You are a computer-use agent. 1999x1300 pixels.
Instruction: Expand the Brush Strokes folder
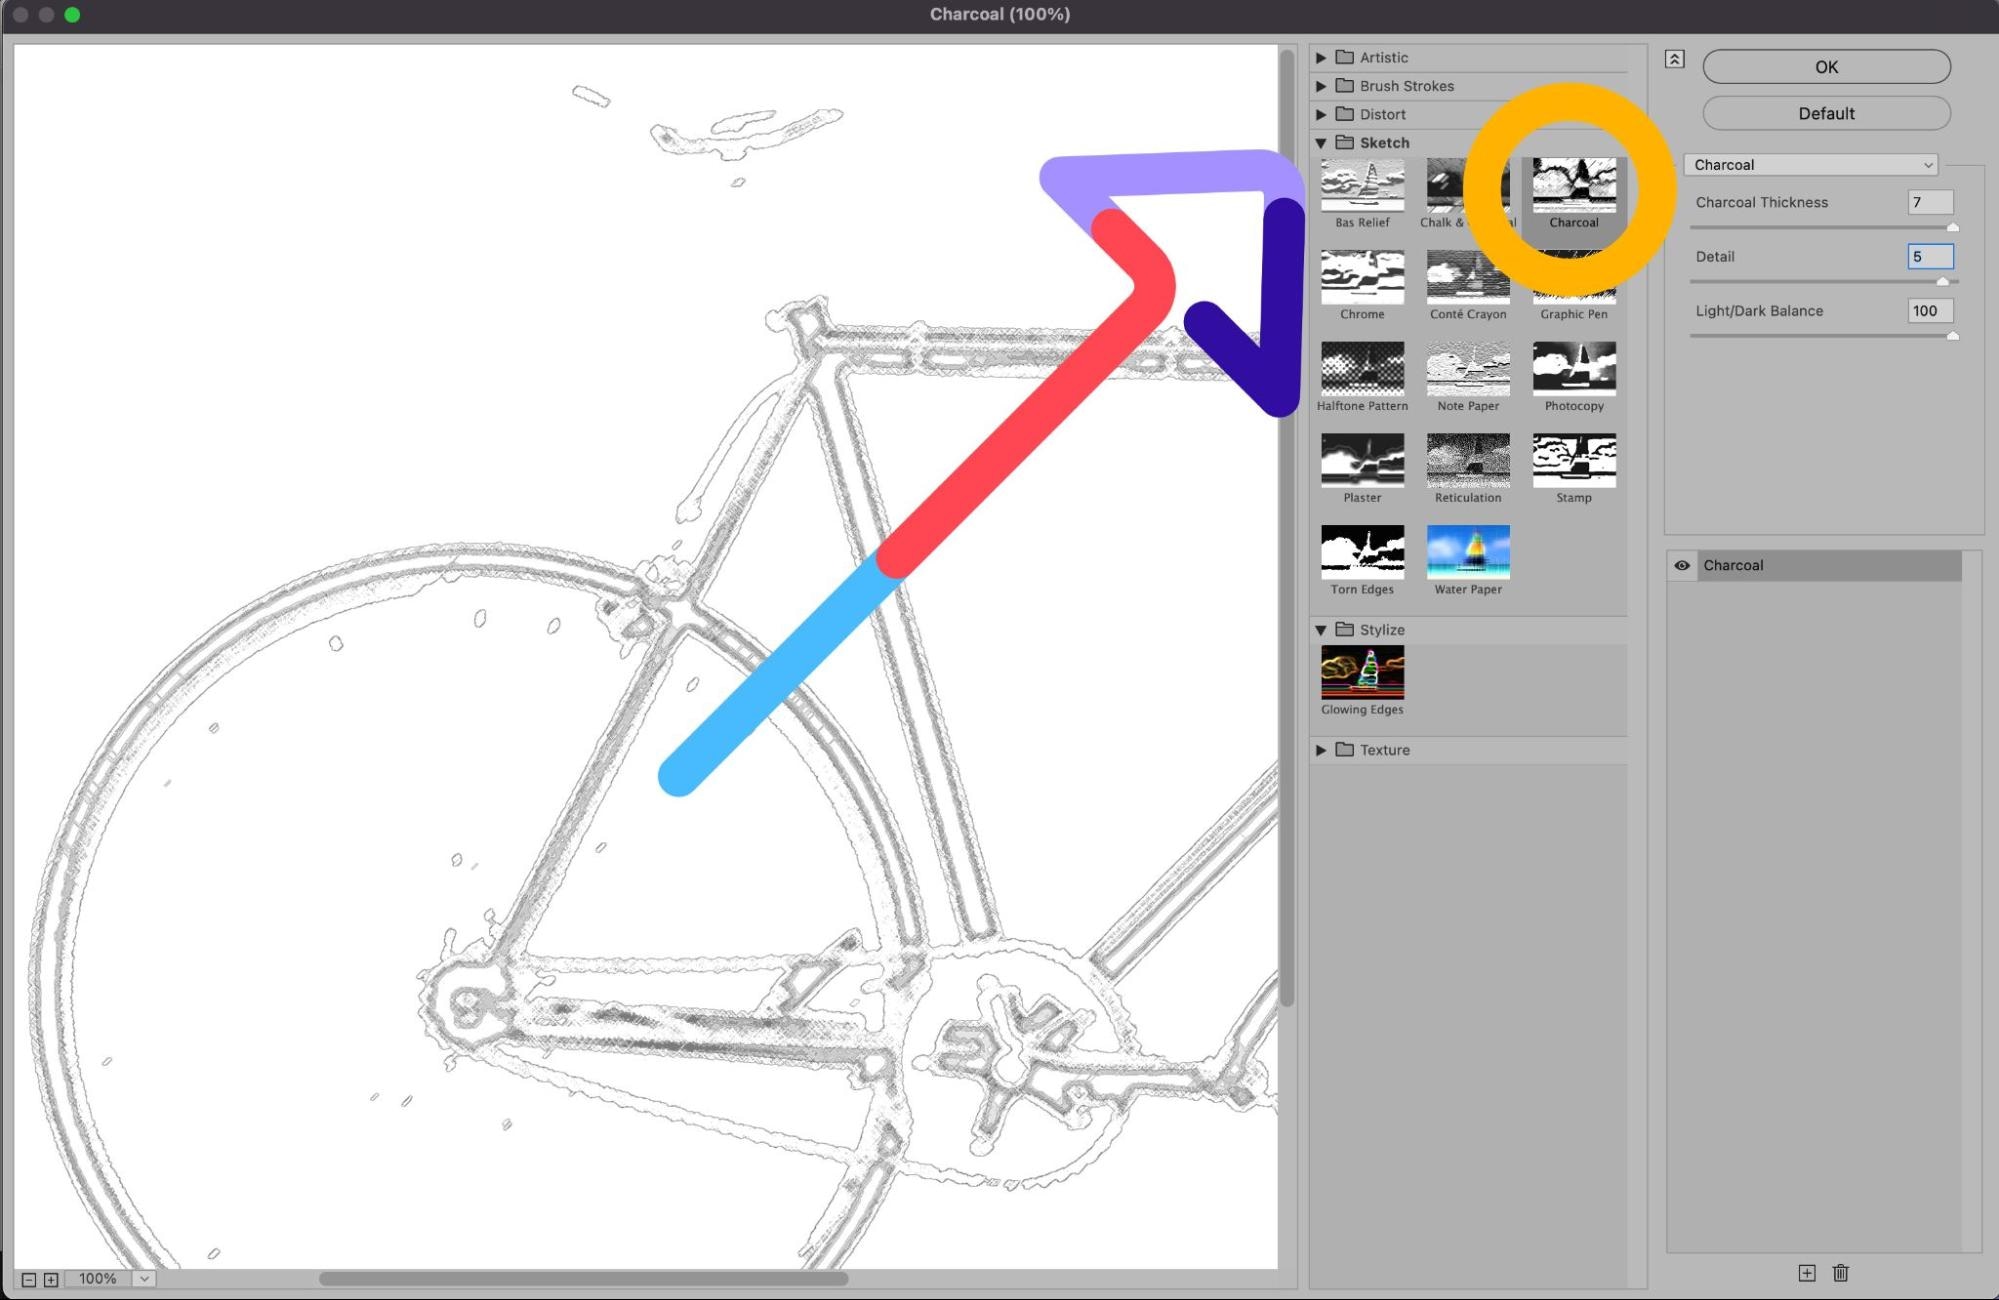(x=1321, y=86)
